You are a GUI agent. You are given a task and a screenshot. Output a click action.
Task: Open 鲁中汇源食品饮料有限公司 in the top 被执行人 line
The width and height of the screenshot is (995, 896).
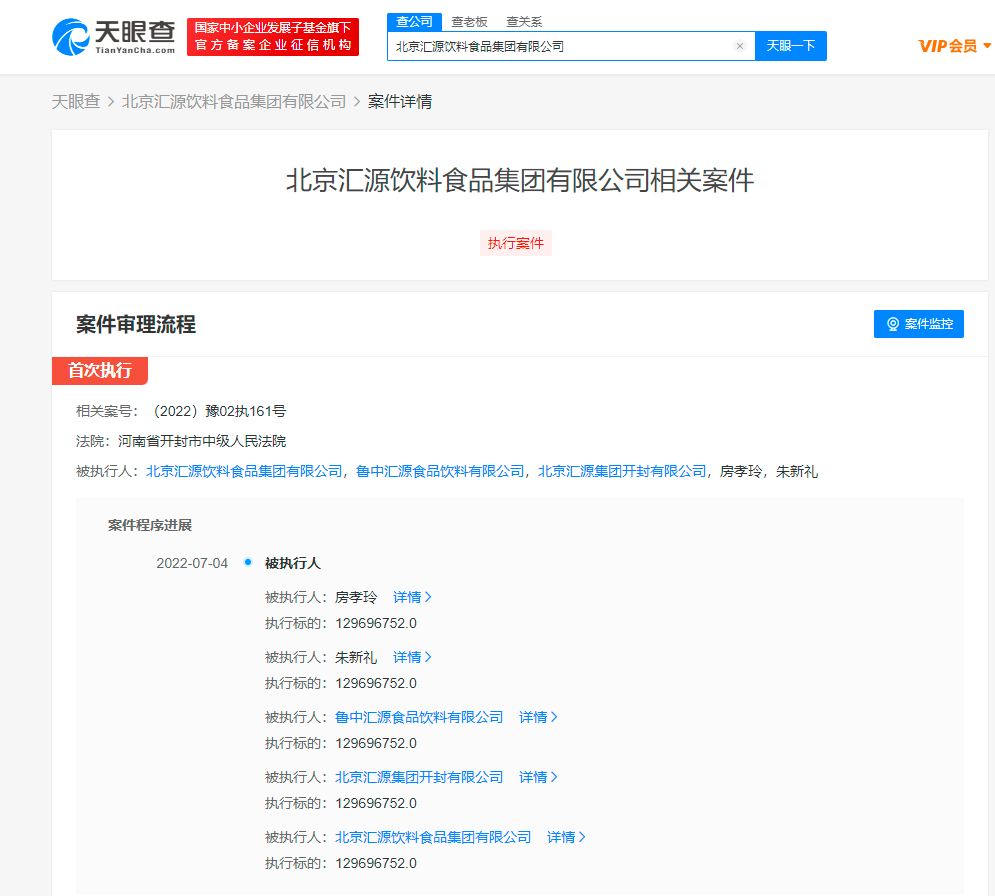click(440, 471)
